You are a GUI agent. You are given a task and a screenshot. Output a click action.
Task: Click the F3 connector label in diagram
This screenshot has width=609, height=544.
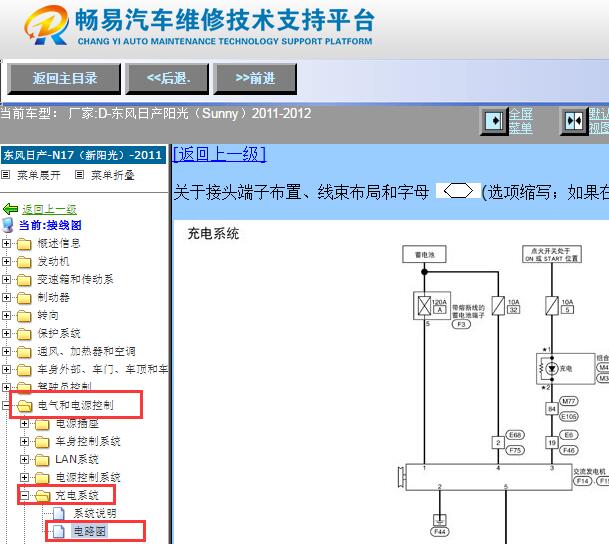point(461,324)
